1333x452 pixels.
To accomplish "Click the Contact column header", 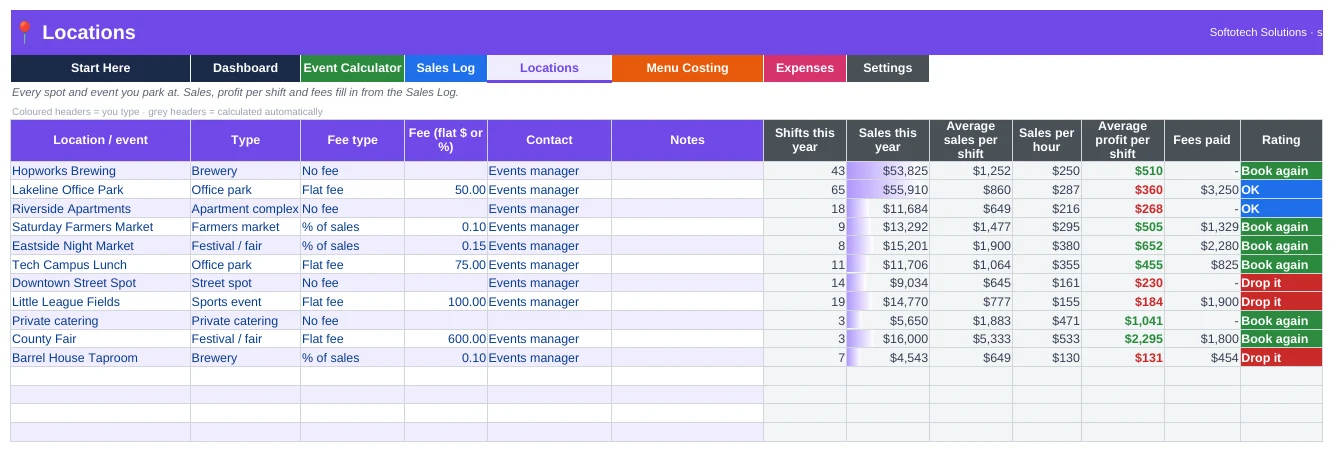I will 549,140.
